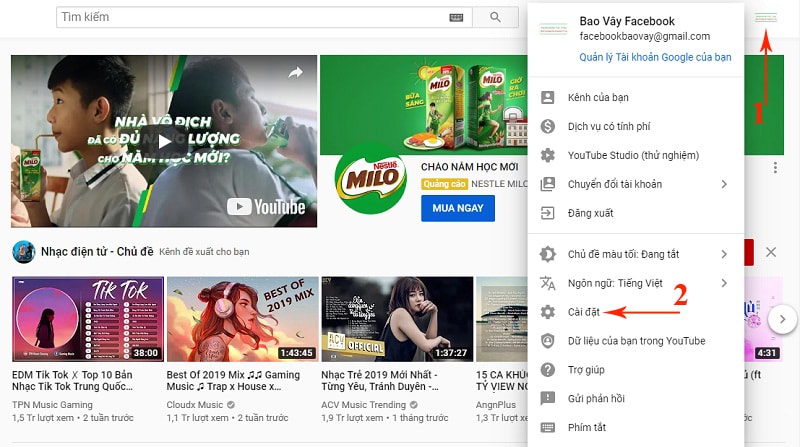Viewport: 800px width, 447px height.
Task: Open Dữ liệu của bạn trong YouTube
Action: coord(636,340)
